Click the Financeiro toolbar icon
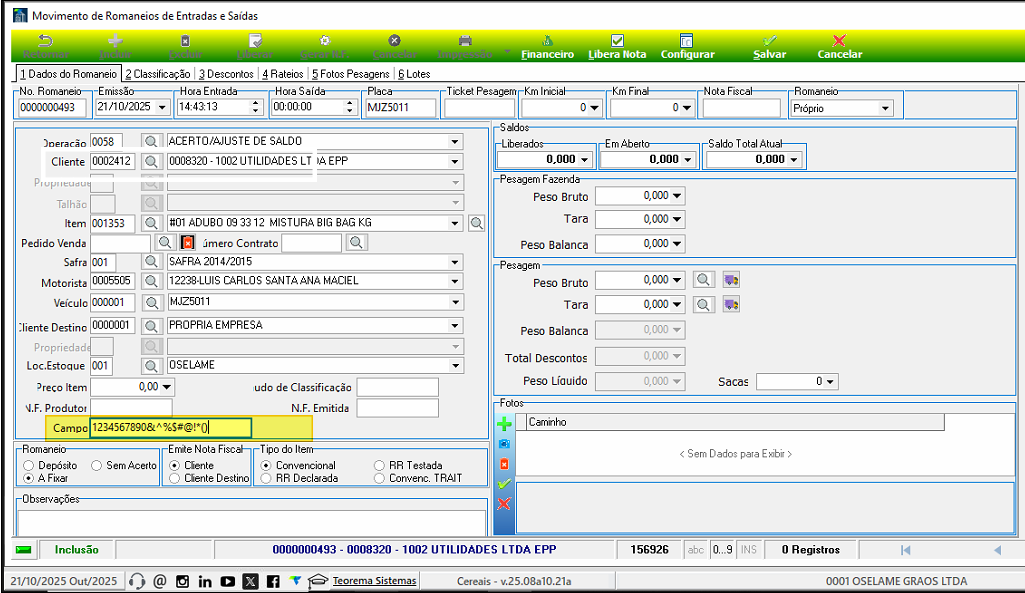 (547, 46)
